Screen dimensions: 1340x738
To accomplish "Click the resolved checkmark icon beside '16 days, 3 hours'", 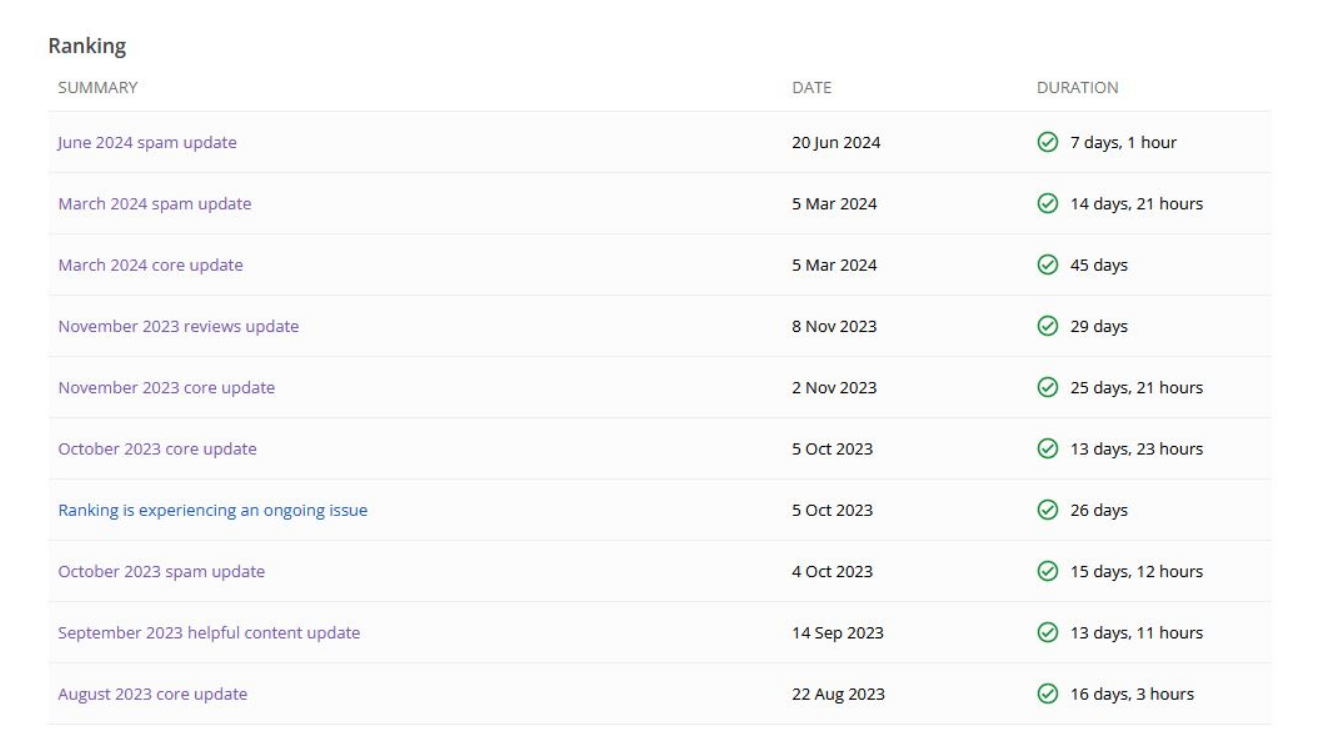I will coord(1048,694).
